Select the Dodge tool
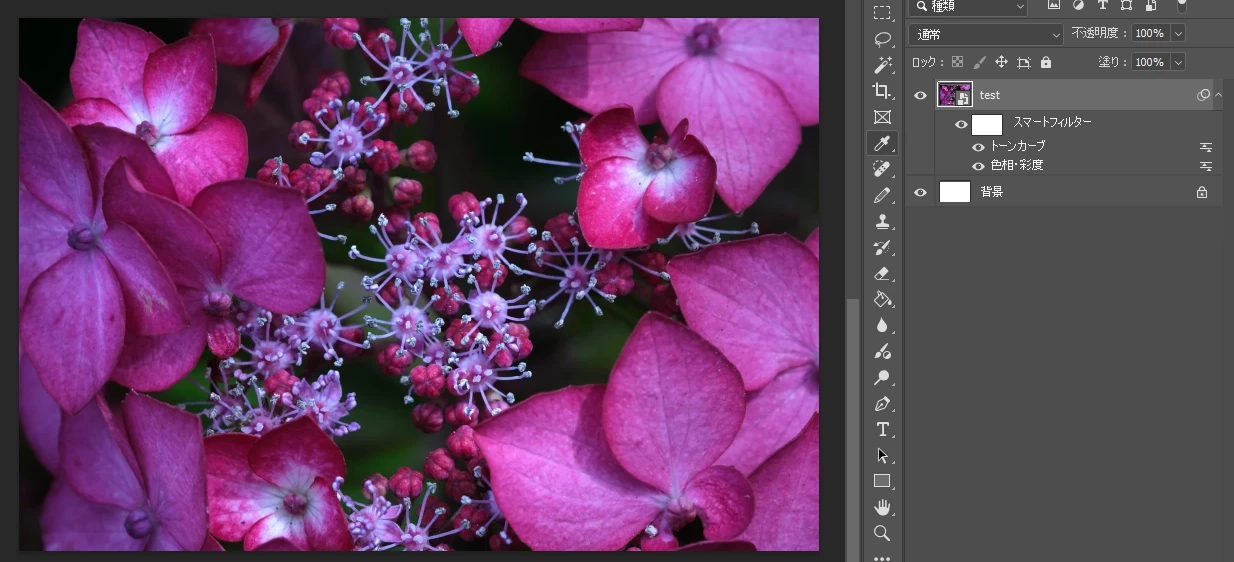The image size is (1234, 562). click(882, 377)
